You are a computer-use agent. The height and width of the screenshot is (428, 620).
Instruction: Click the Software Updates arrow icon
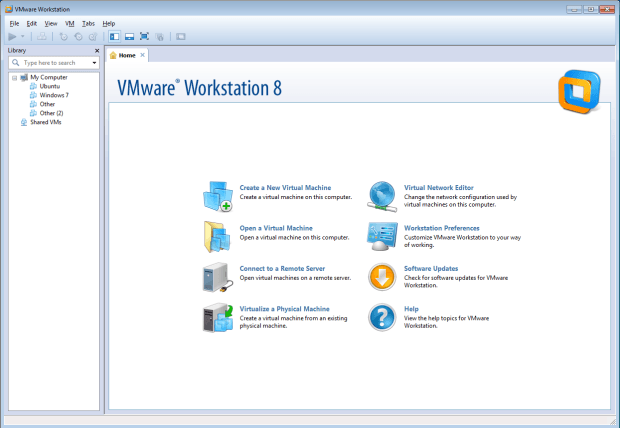tap(382, 277)
